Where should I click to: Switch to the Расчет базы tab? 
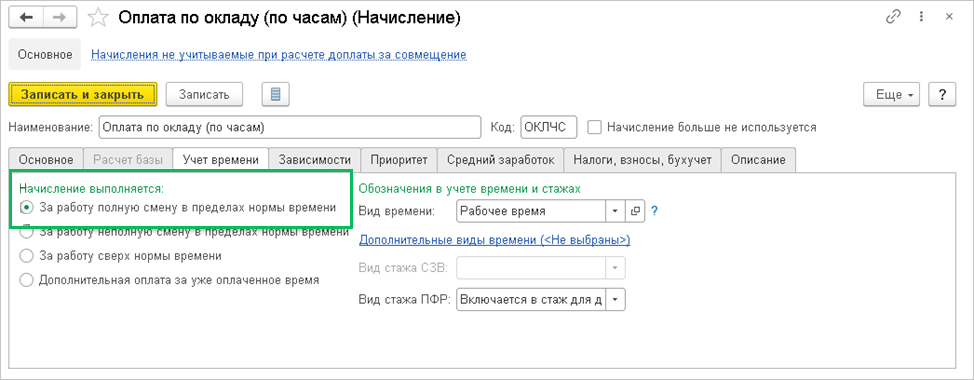coord(127,160)
